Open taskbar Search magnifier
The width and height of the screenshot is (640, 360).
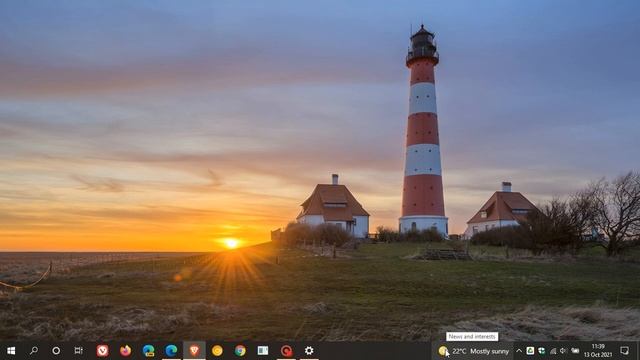(x=34, y=351)
